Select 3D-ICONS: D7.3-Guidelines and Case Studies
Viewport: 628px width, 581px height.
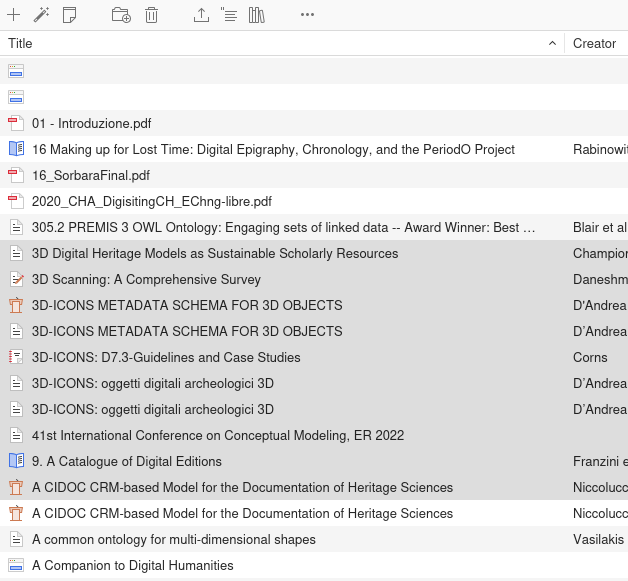click(x=166, y=358)
